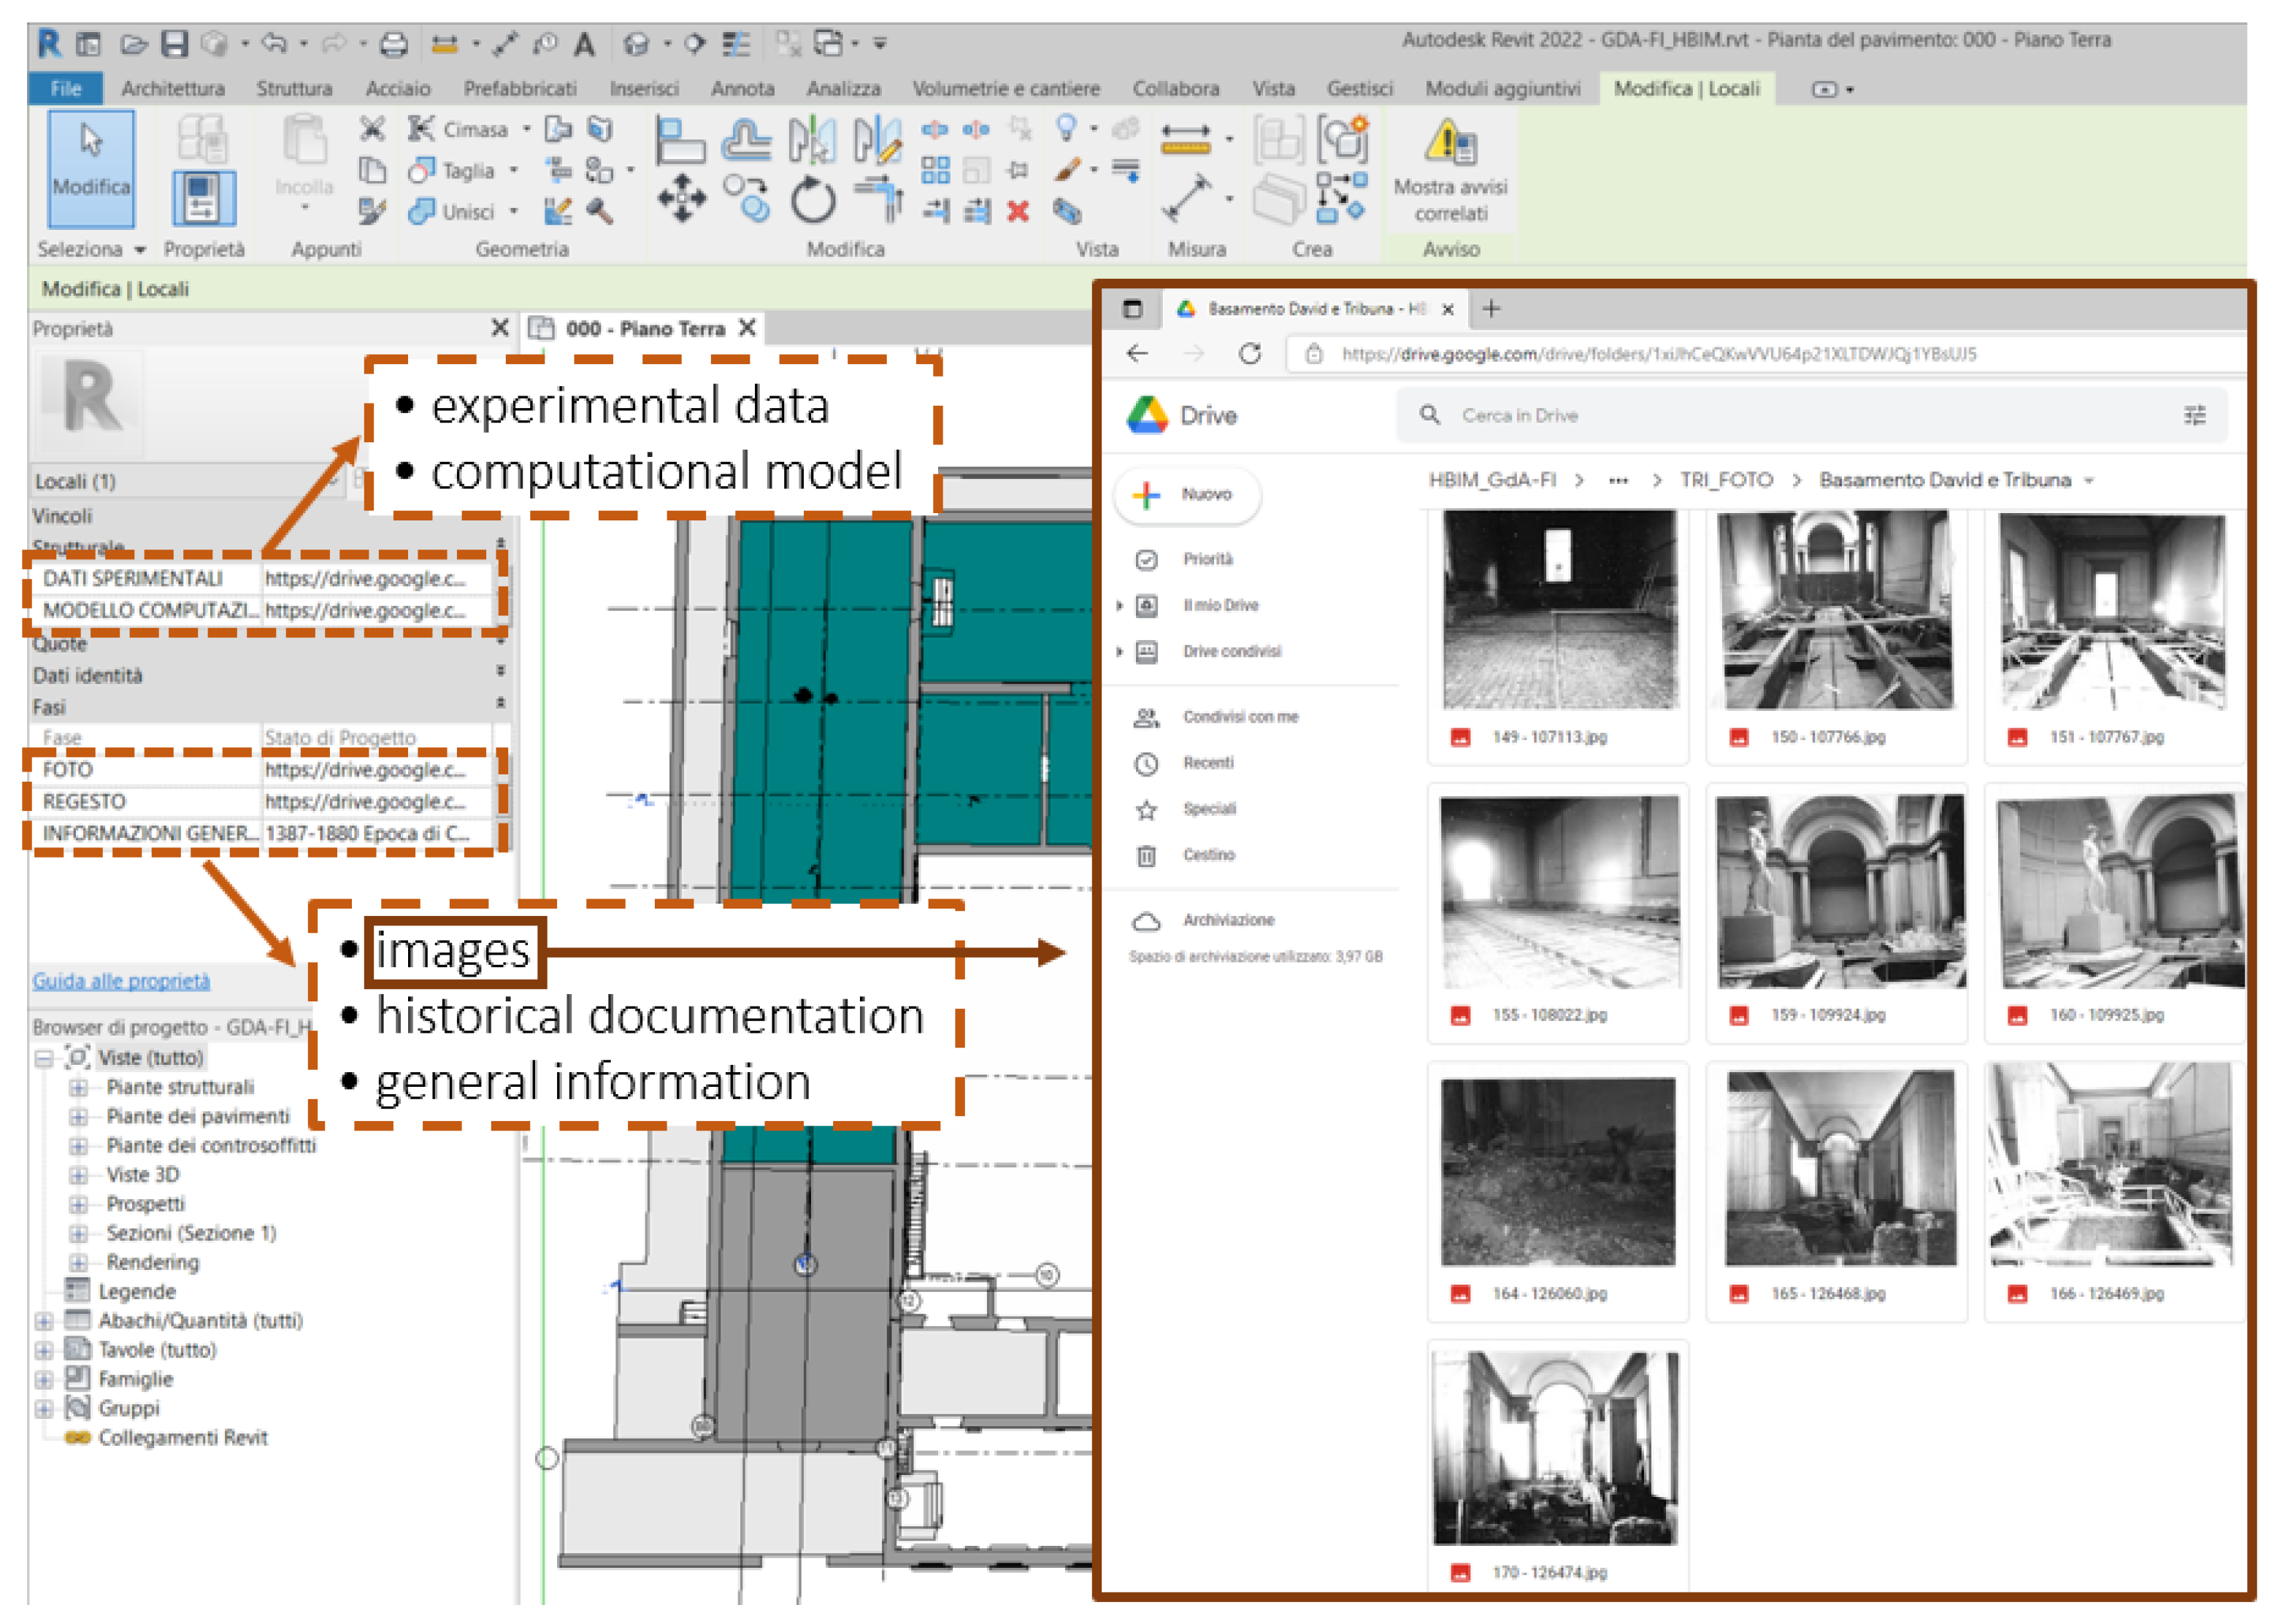Open the Seleziona dropdown arrow

coord(140,250)
